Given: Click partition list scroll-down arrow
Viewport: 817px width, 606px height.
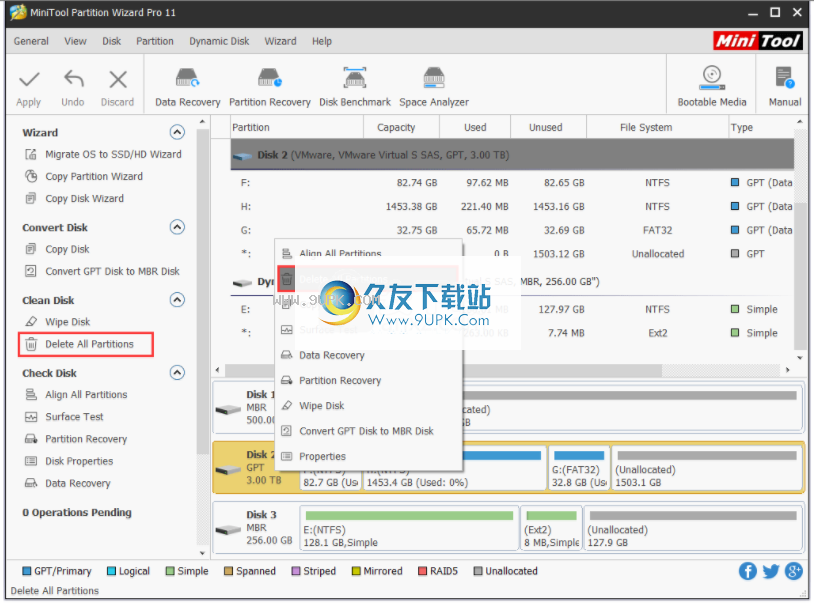Looking at the screenshot, I should (x=799, y=358).
